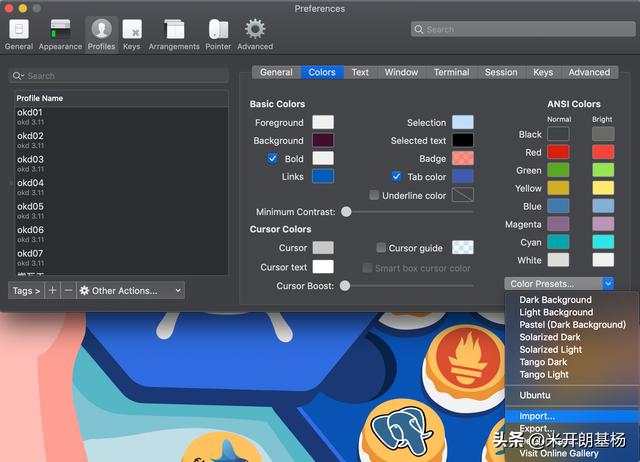Choose the Ubuntu color preset
Screen dimensions: 640x462
[571, 395]
